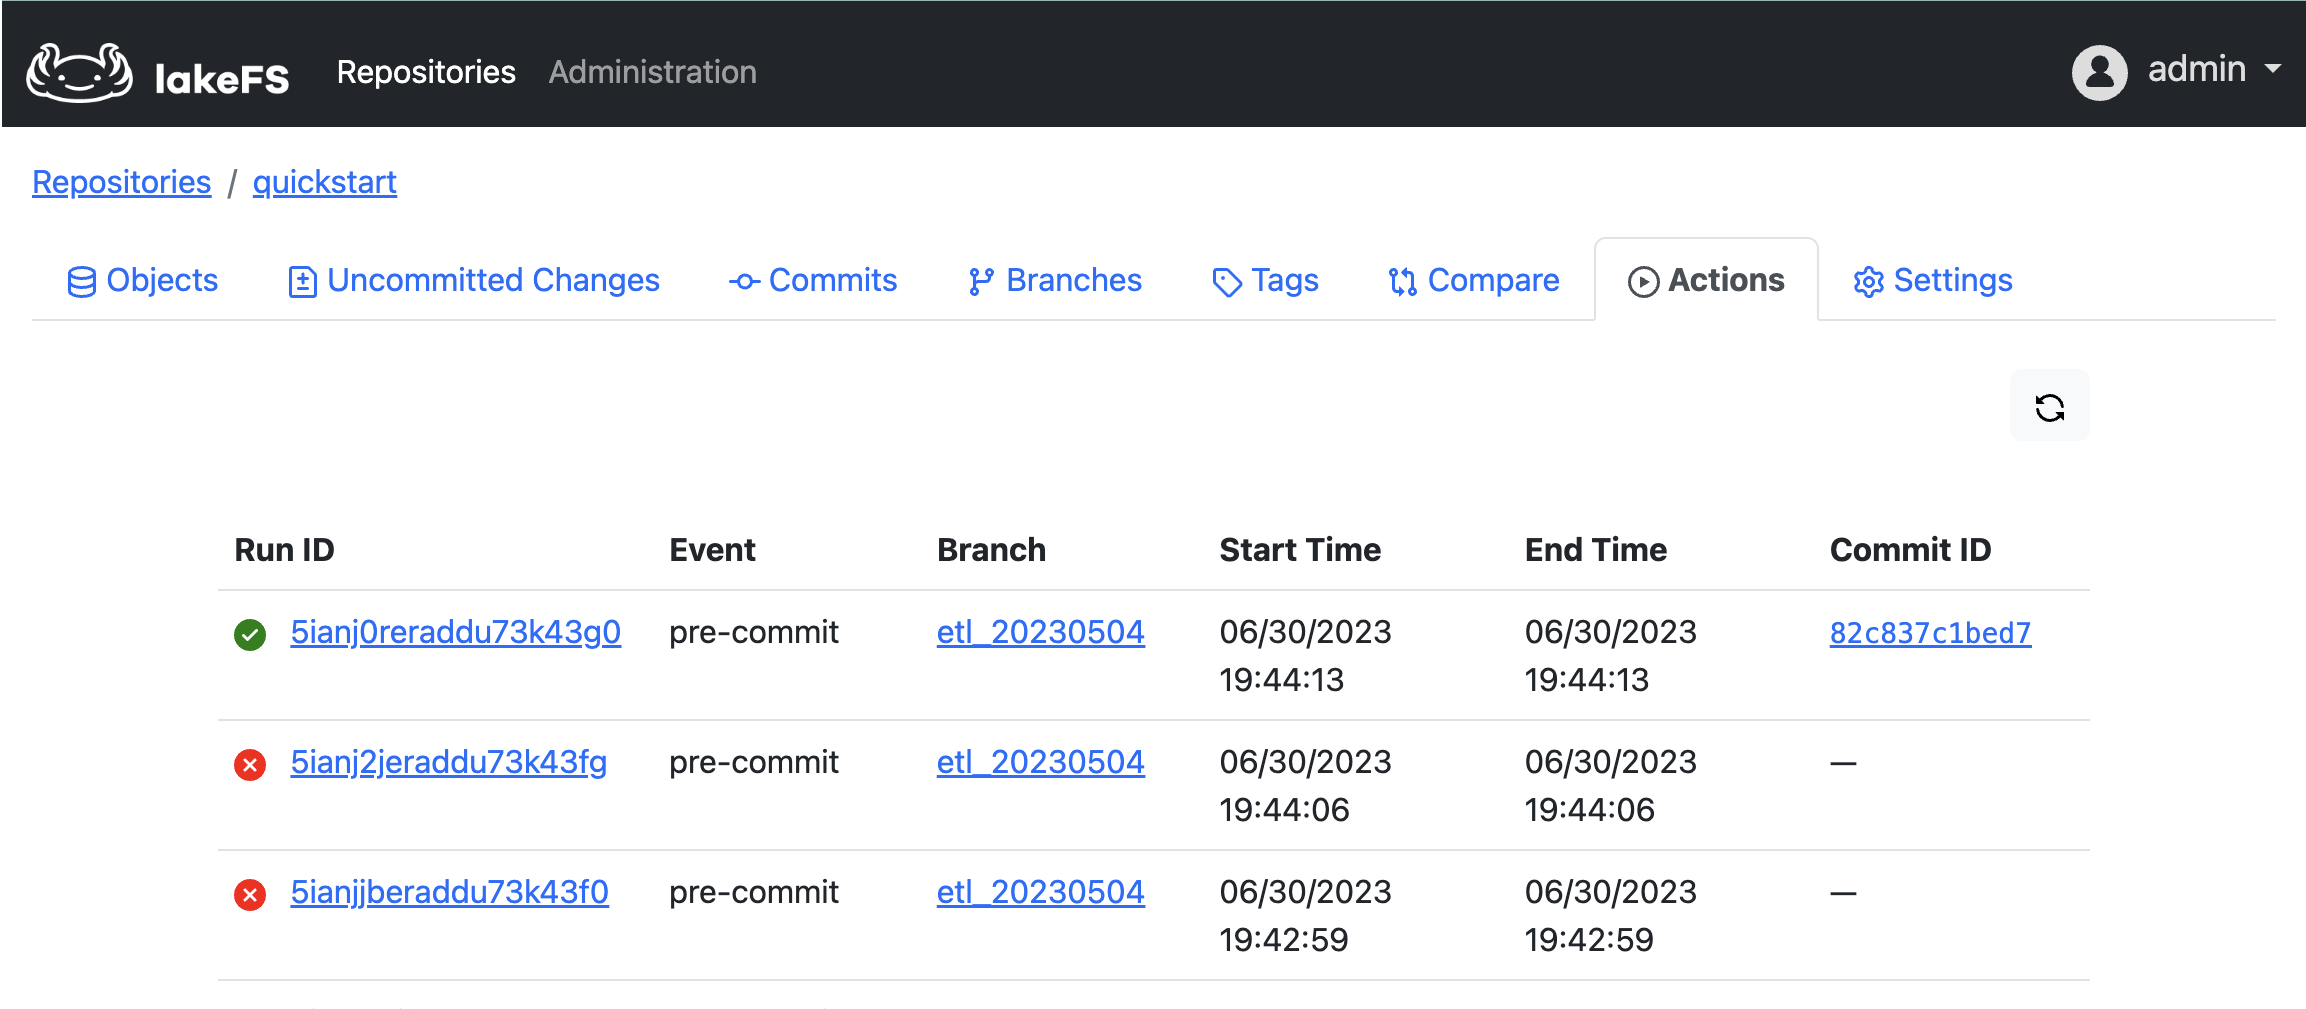Click the lakeFS axolotl logo
The height and width of the screenshot is (1009, 2306).
tap(80, 72)
